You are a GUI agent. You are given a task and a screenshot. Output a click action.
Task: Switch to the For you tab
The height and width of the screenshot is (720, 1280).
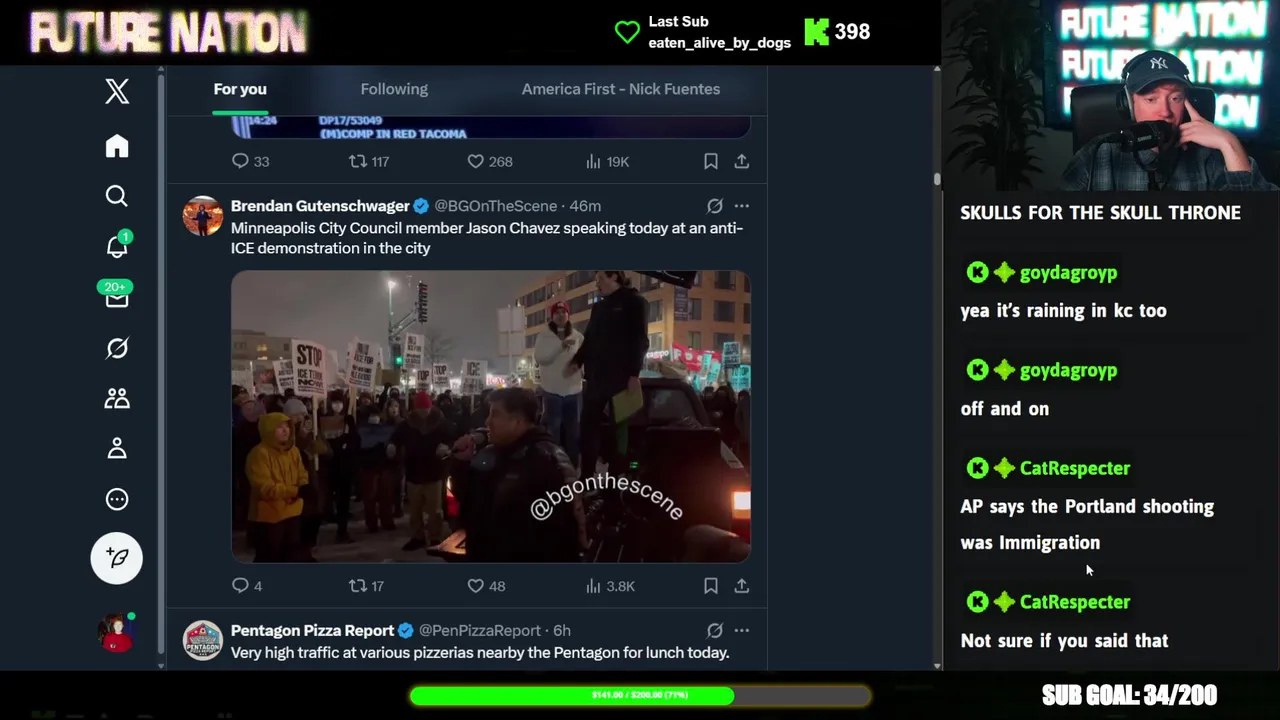[x=240, y=89]
